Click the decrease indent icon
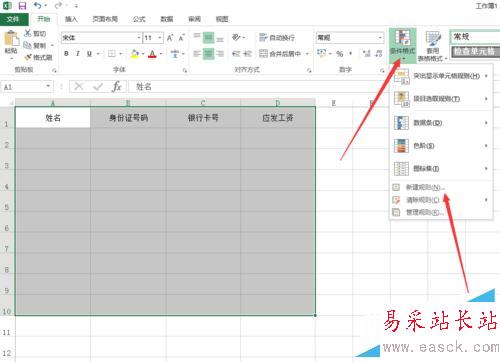The width and height of the screenshot is (500, 362). tap(236, 53)
